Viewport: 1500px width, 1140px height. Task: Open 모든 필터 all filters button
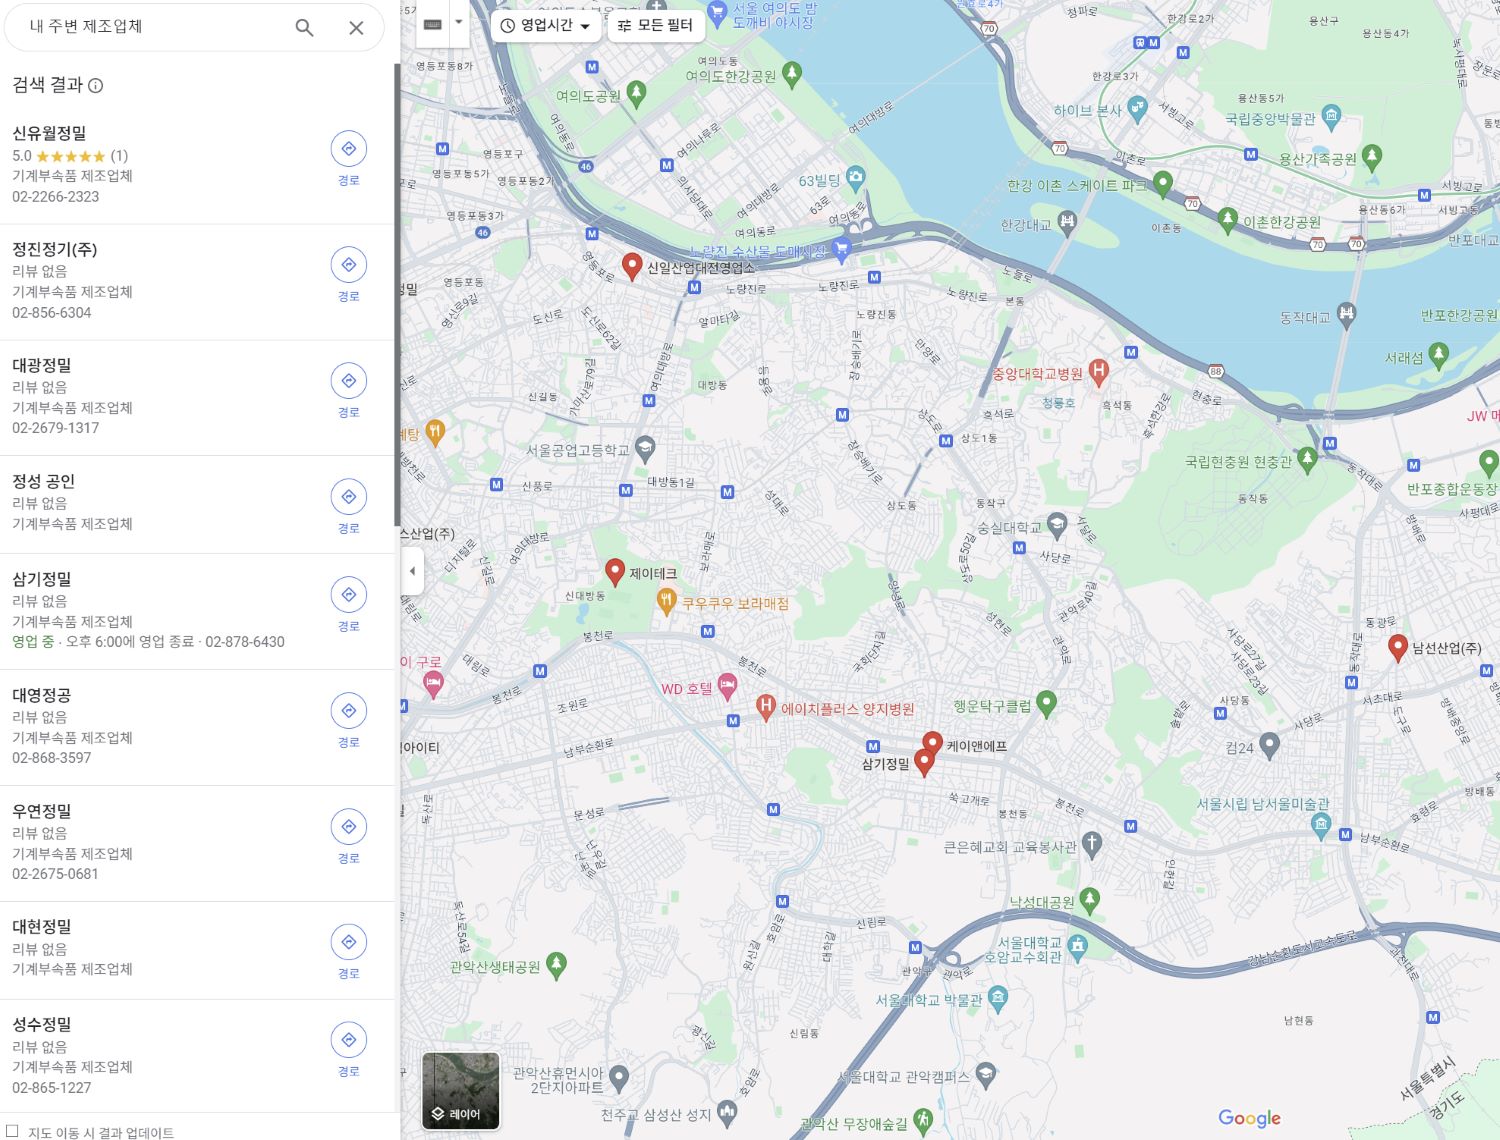click(656, 25)
